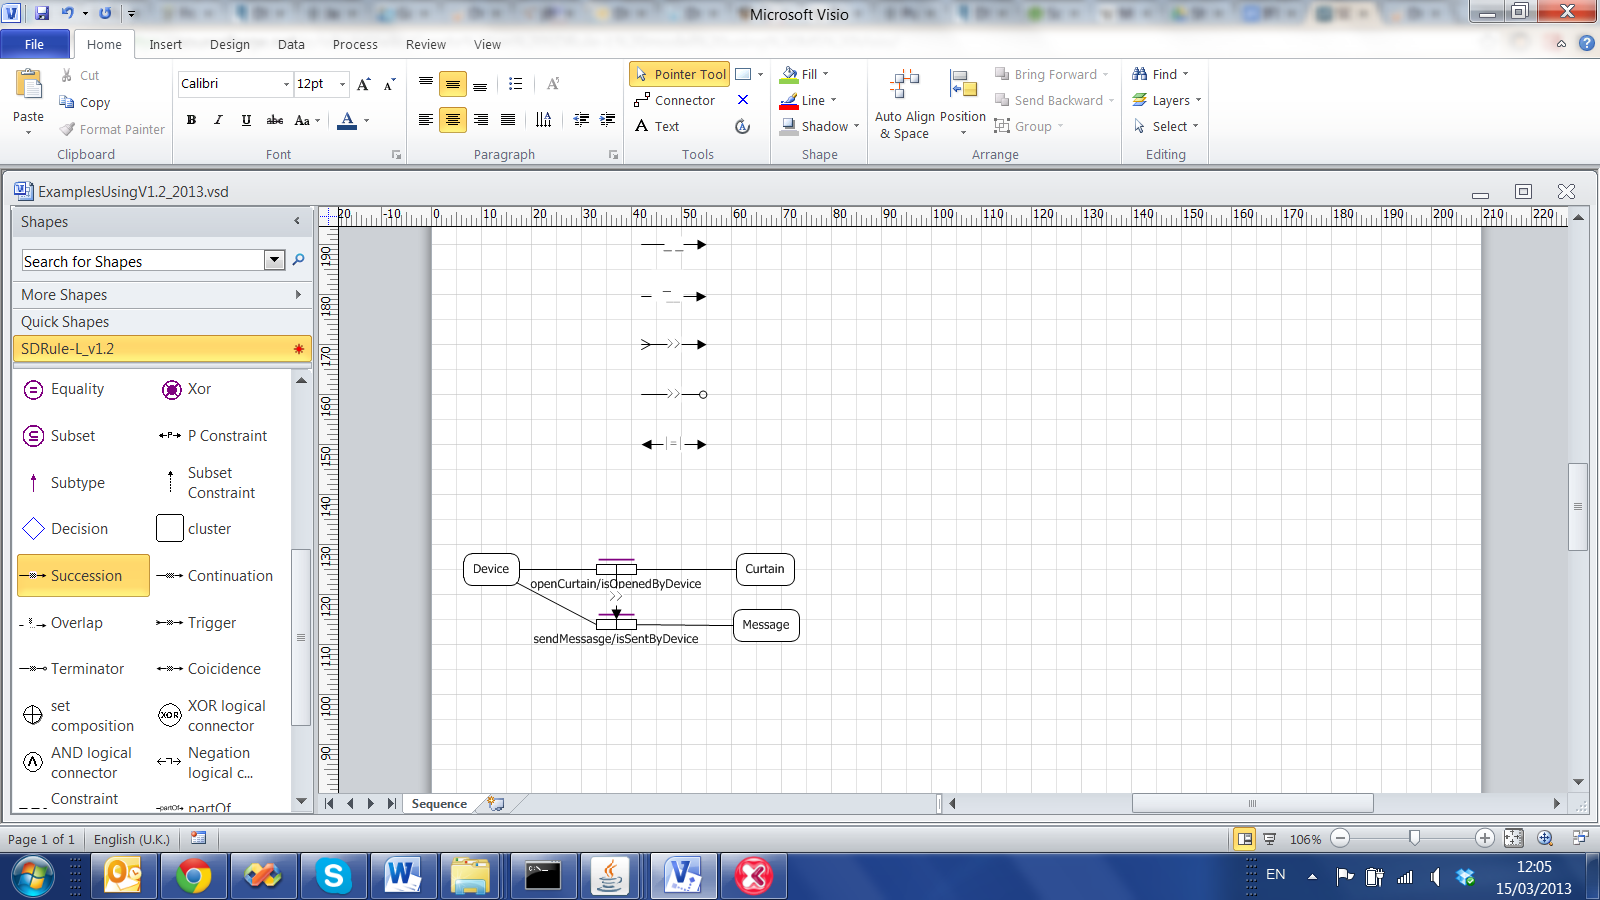Toggle Succession shape selection in stencil

pyautogui.click(x=84, y=576)
